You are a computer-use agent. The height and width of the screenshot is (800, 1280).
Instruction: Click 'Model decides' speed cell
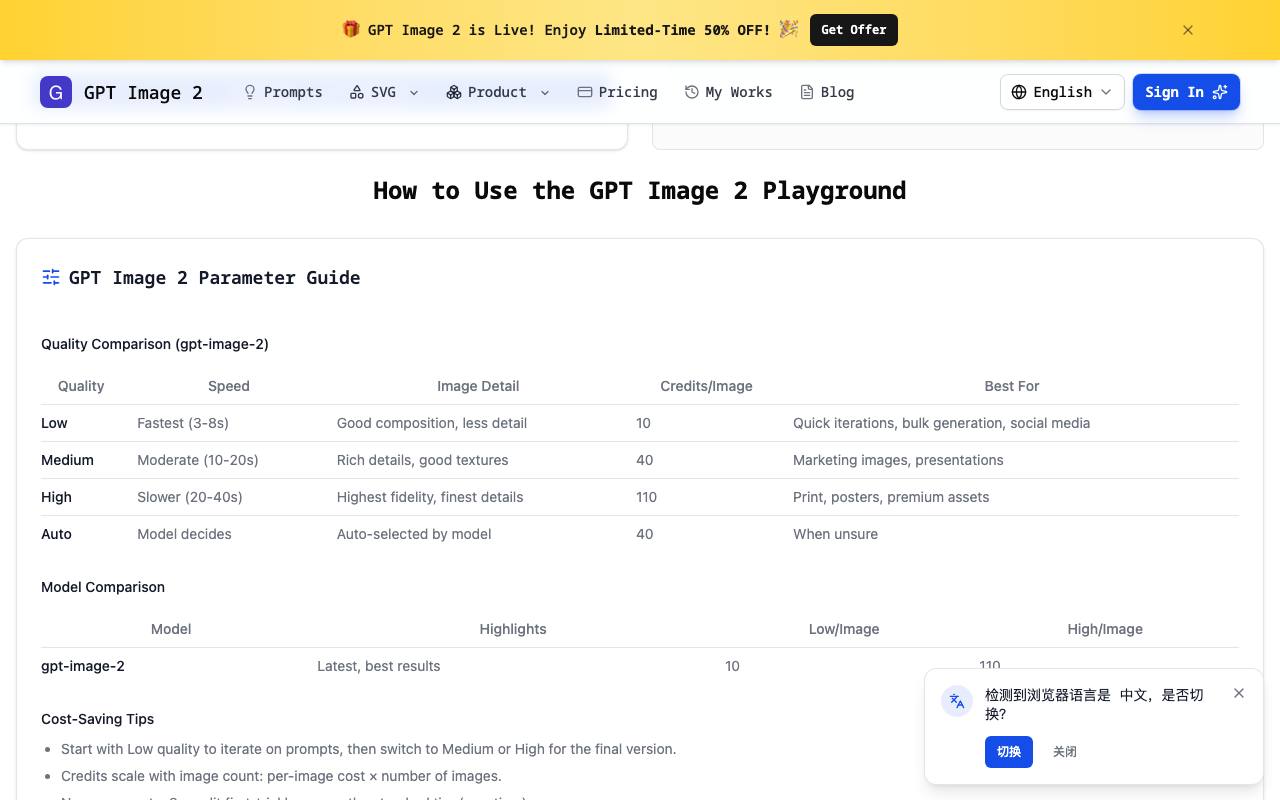[x=184, y=534]
